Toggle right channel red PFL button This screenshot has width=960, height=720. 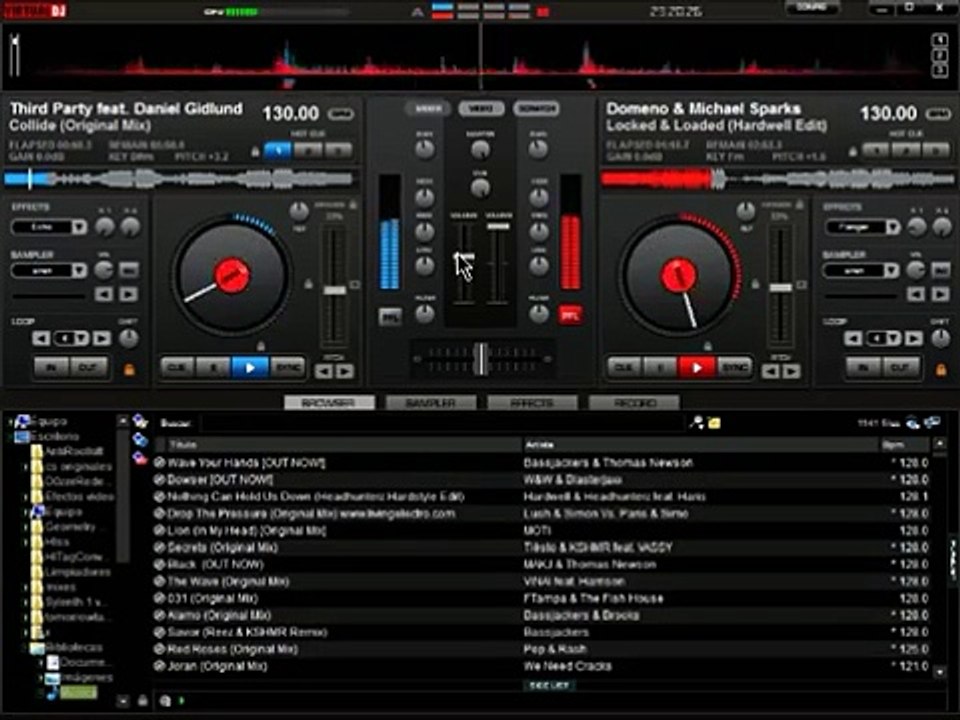570,315
